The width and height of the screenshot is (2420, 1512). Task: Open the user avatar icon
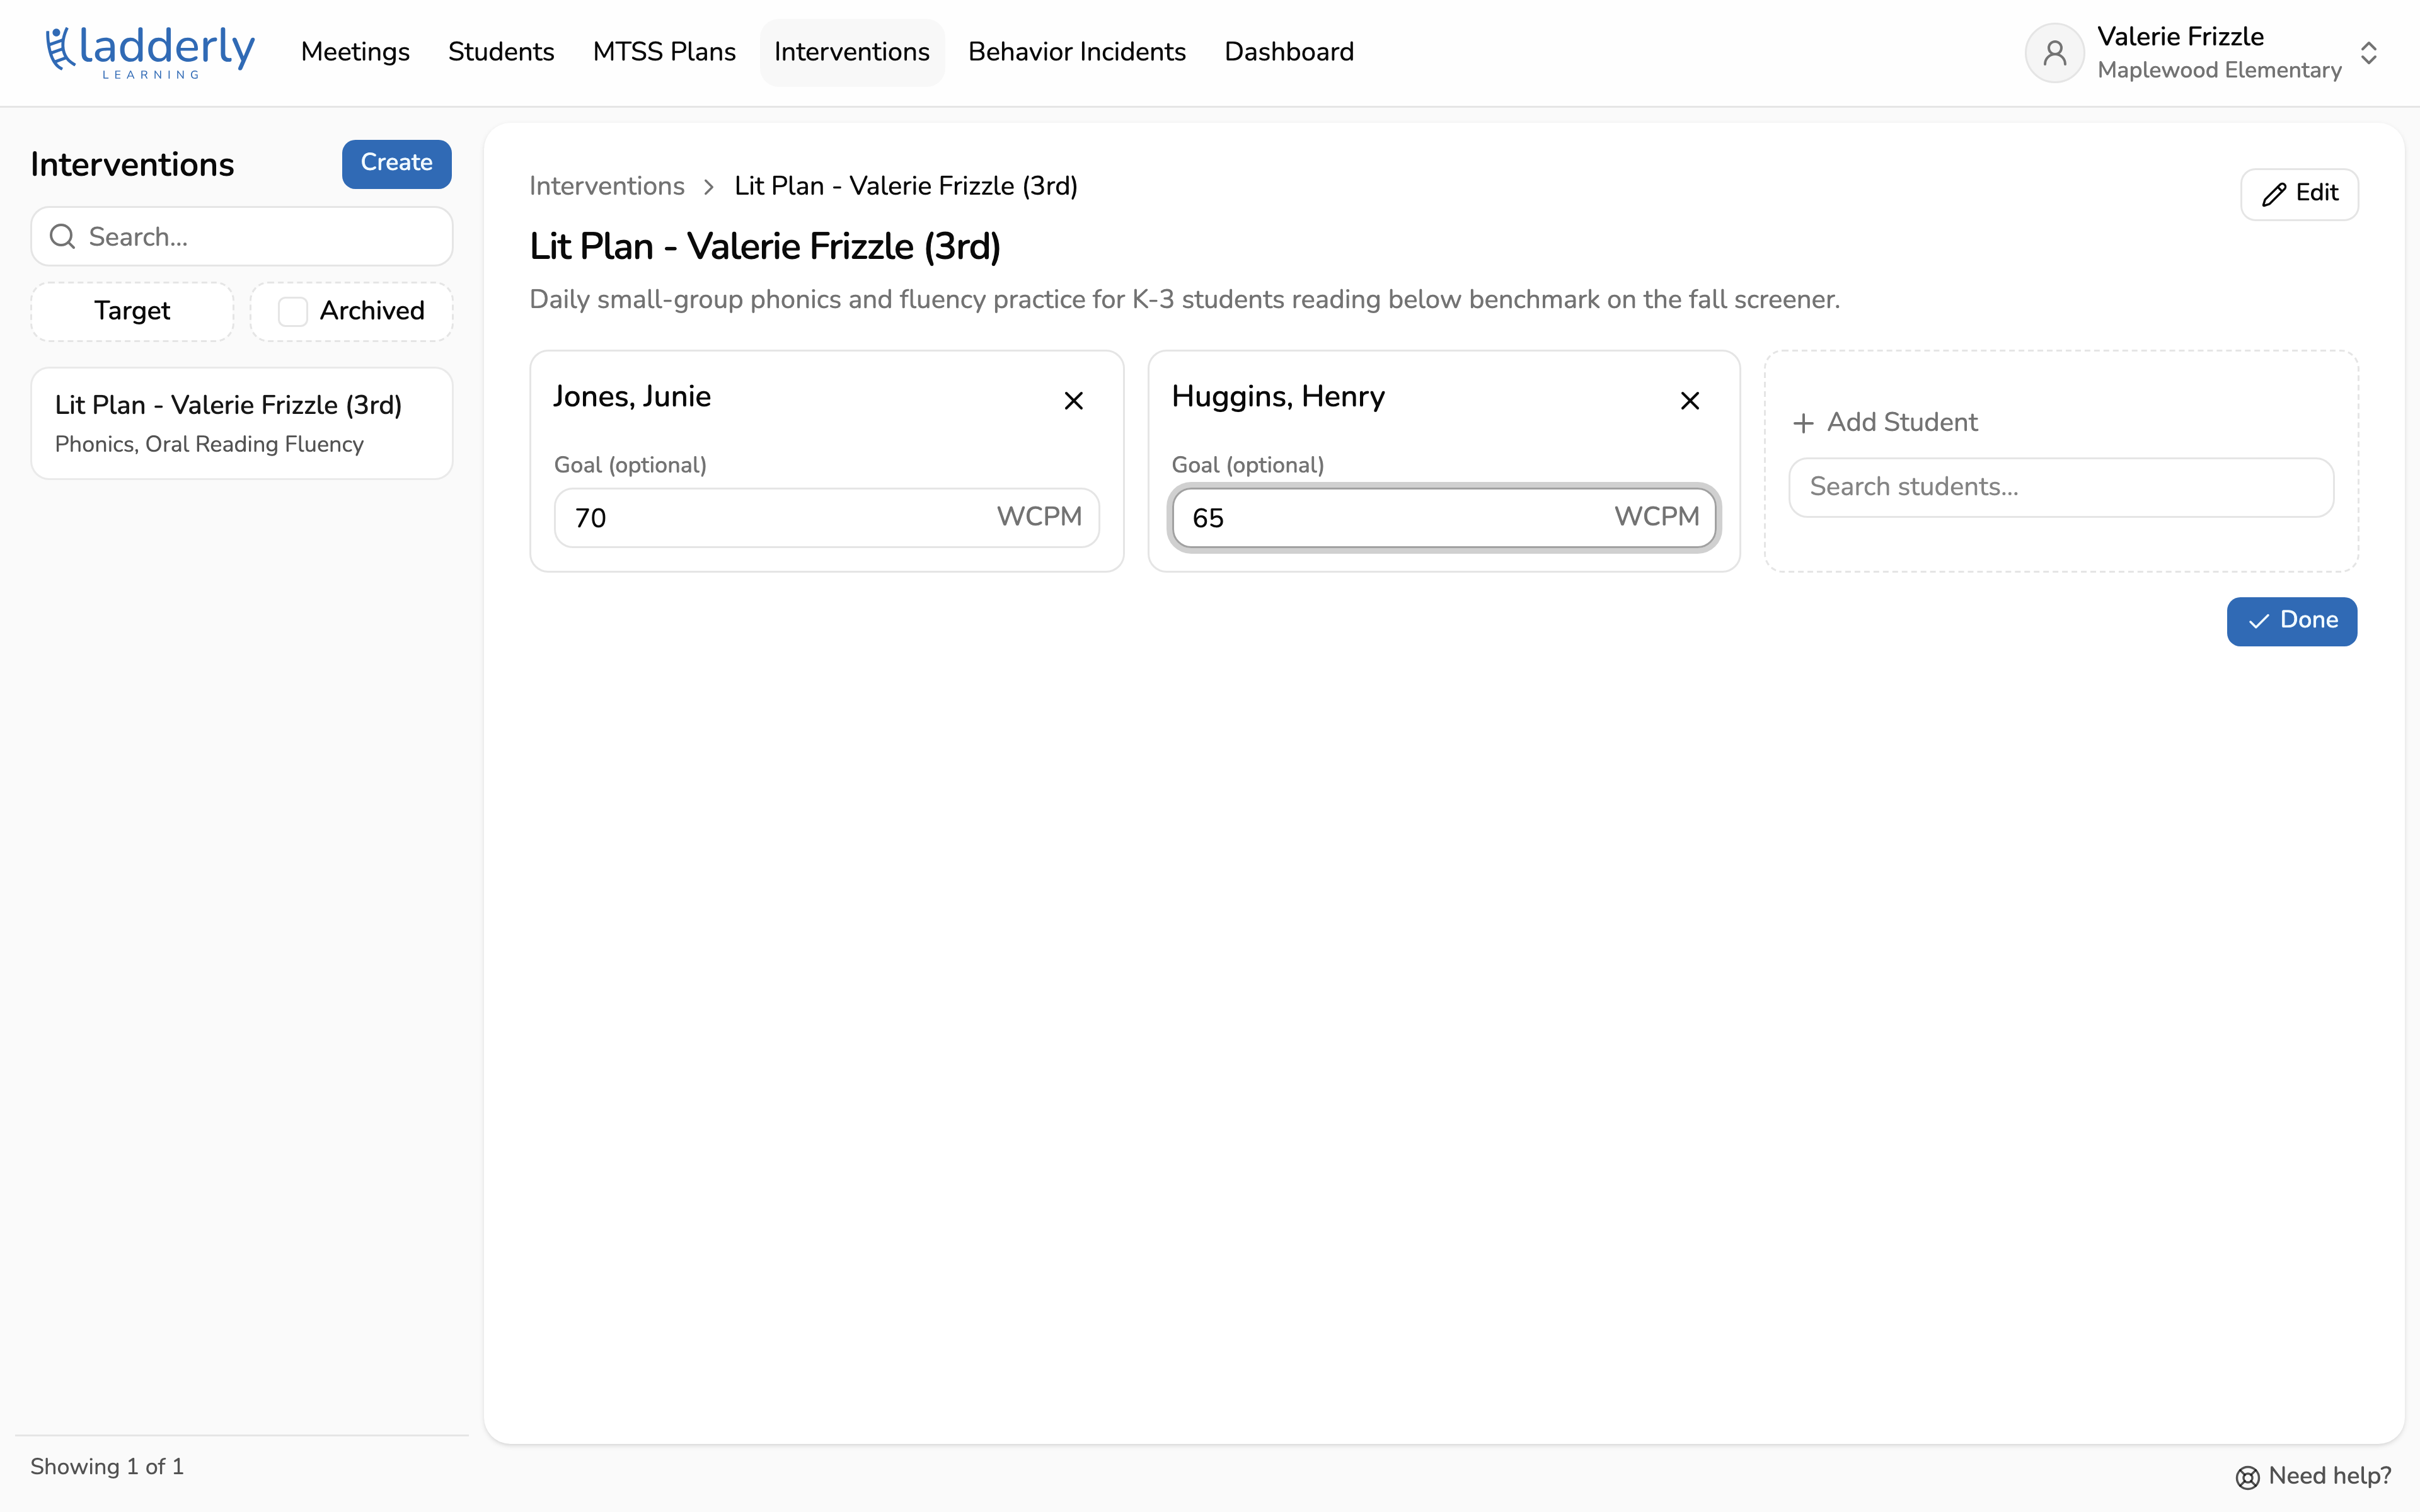coord(2054,53)
